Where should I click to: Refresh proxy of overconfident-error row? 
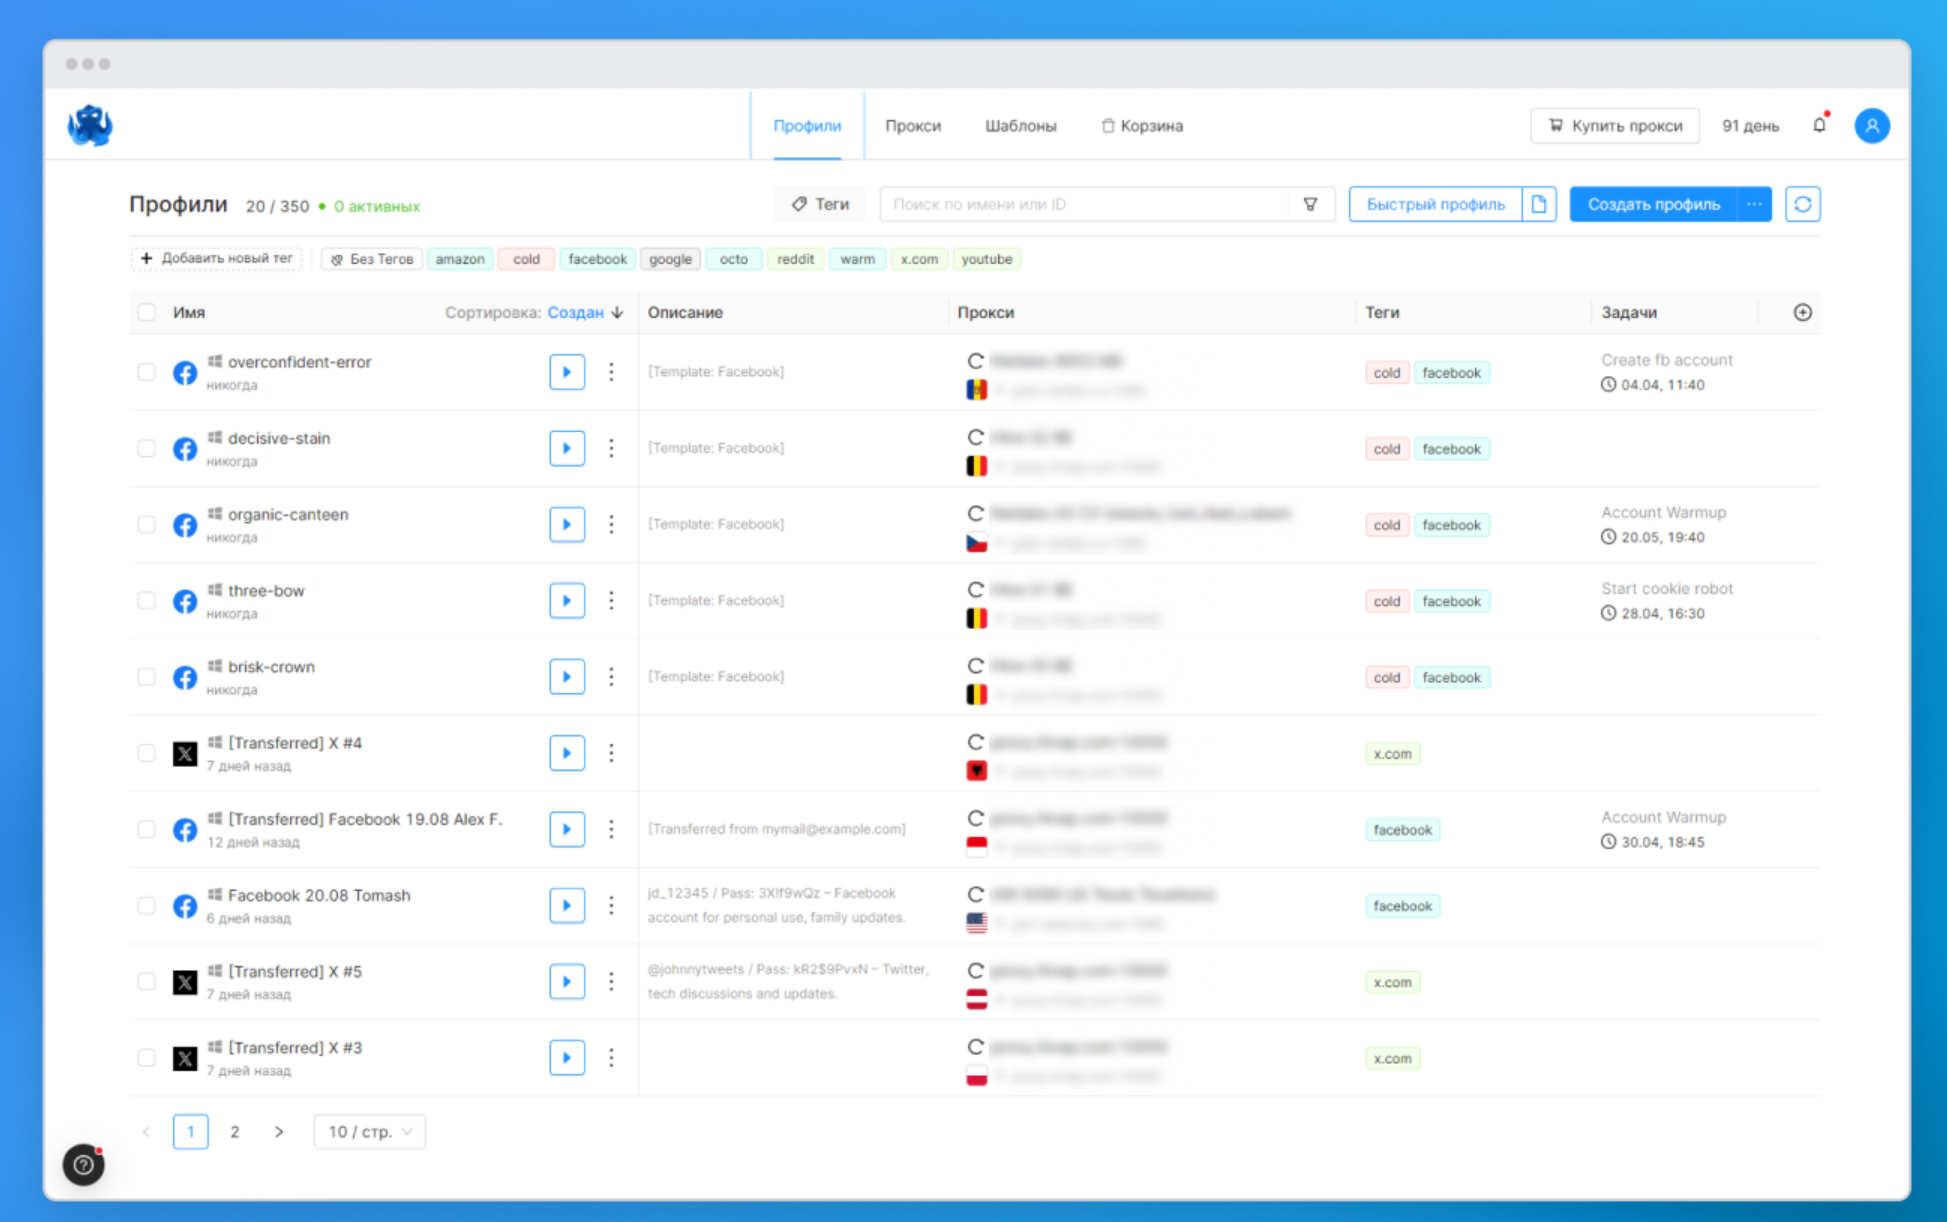click(976, 361)
